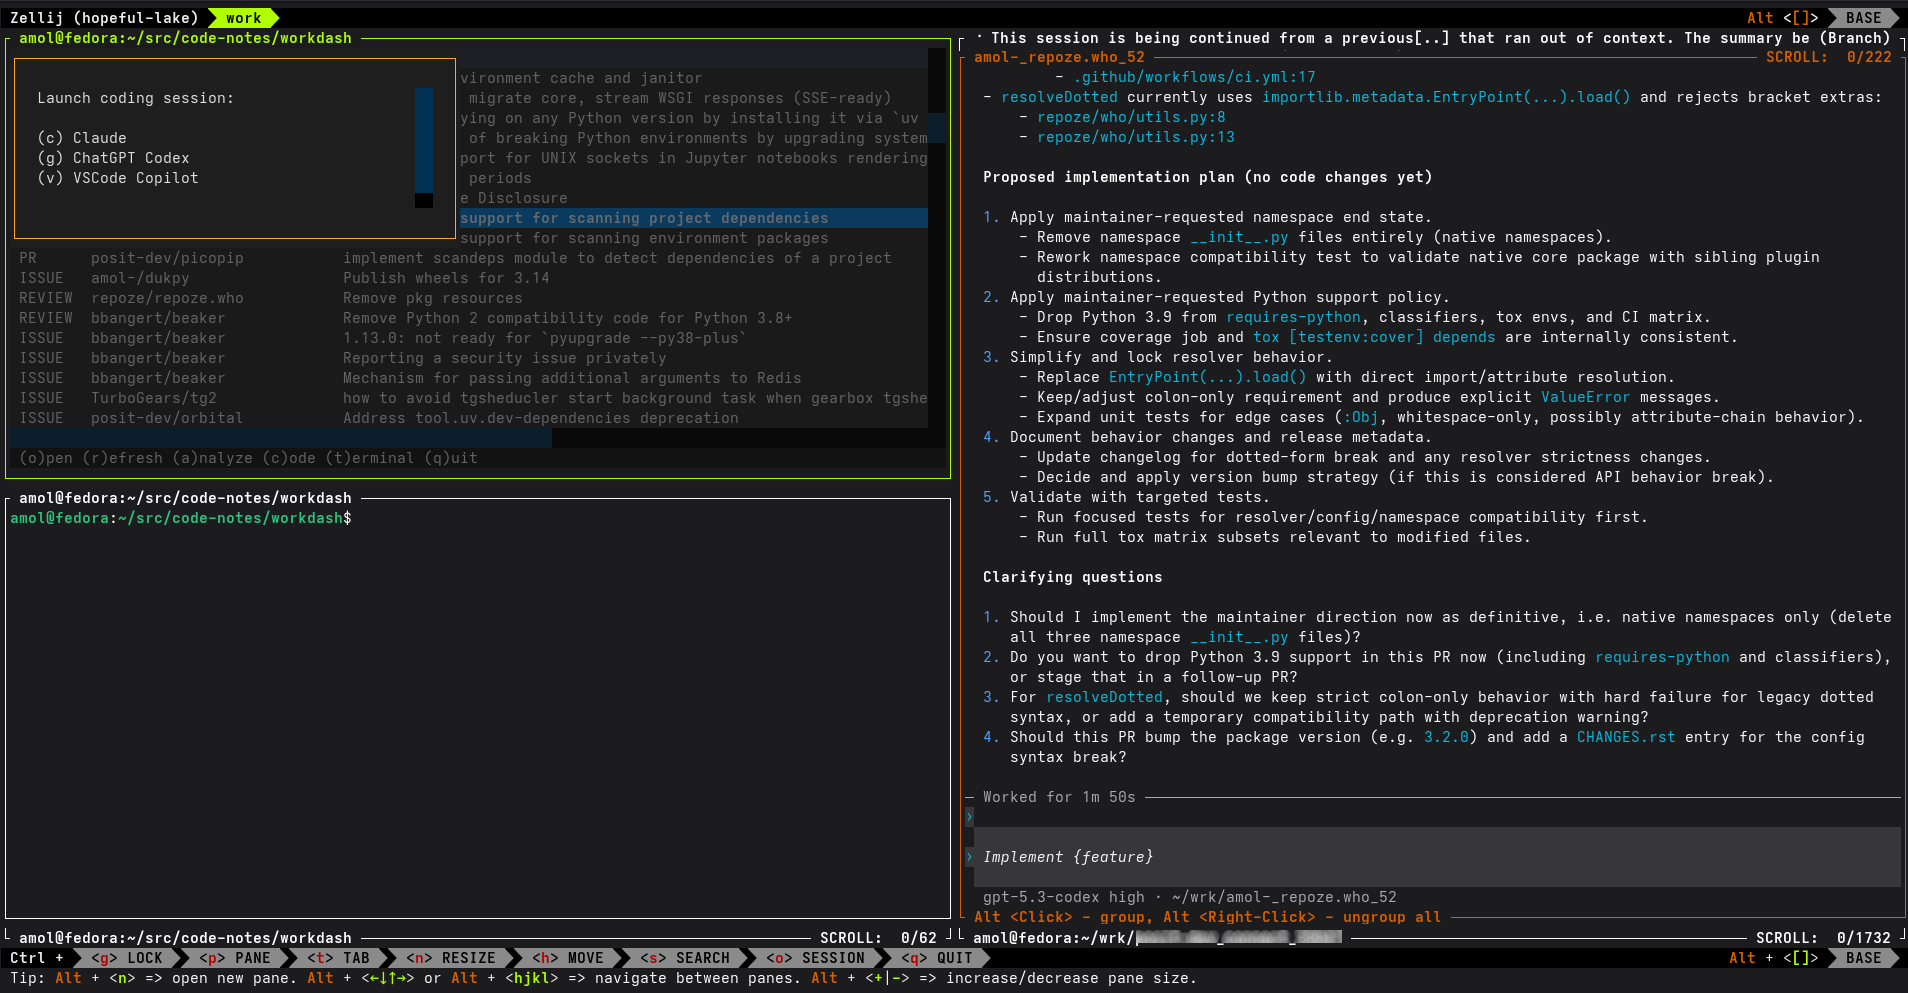This screenshot has height=993, width=1908.
Task: Click the shell prompt in the bottom-left pane
Action: coord(181,518)
